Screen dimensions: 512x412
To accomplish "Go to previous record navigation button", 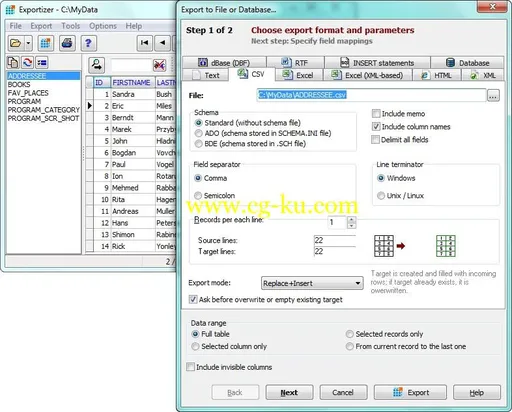I will click(x=163, y=43).
